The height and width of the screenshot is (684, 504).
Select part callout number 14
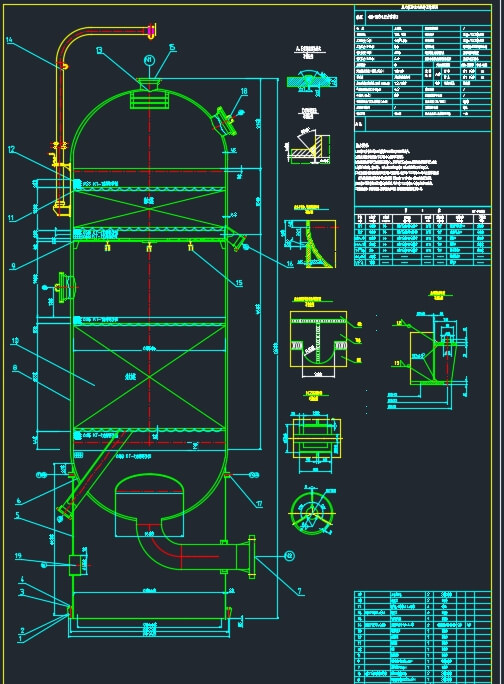[9, 40]
